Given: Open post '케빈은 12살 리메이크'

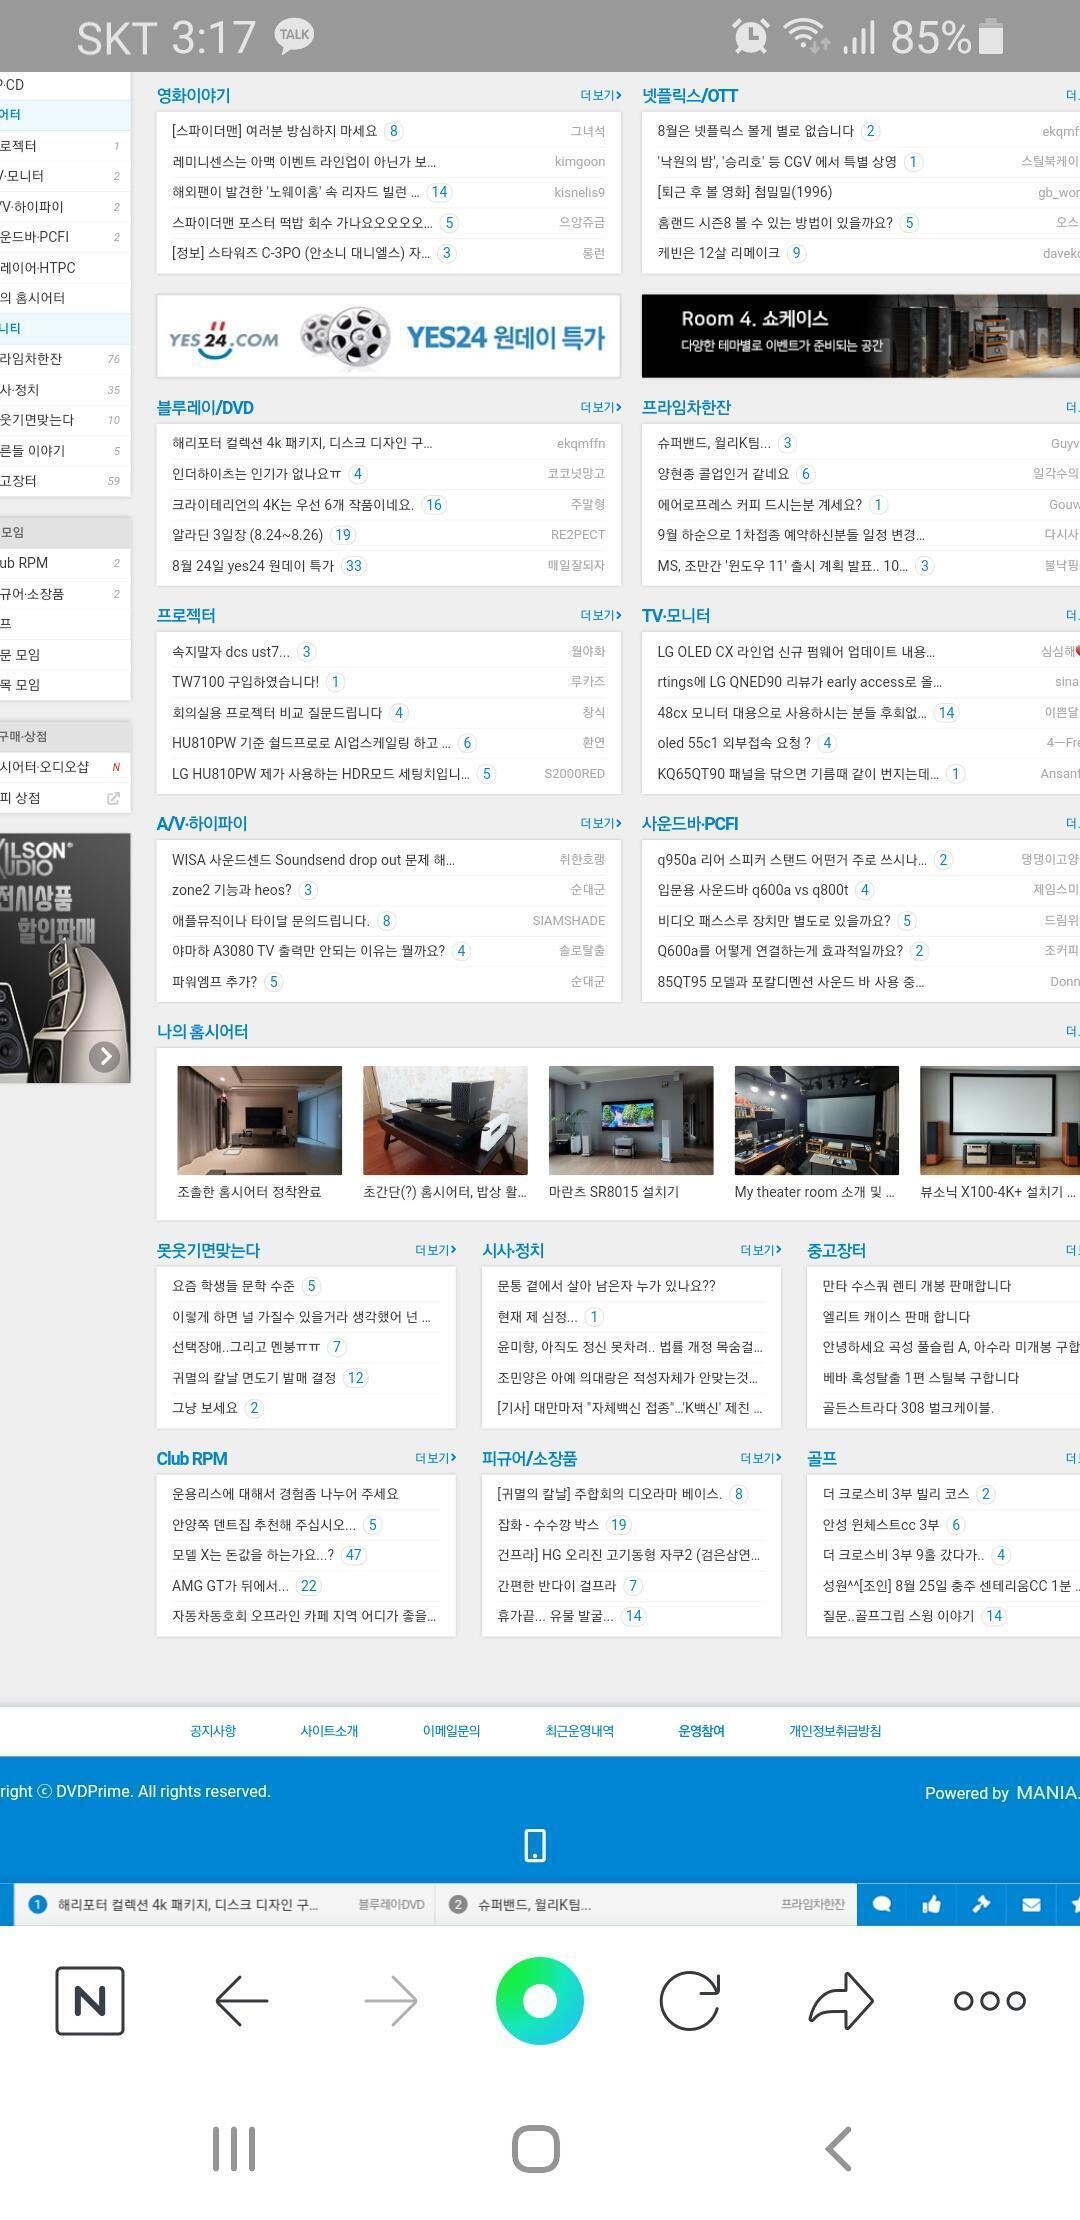Looking at the screenshot, I should 718,253.
